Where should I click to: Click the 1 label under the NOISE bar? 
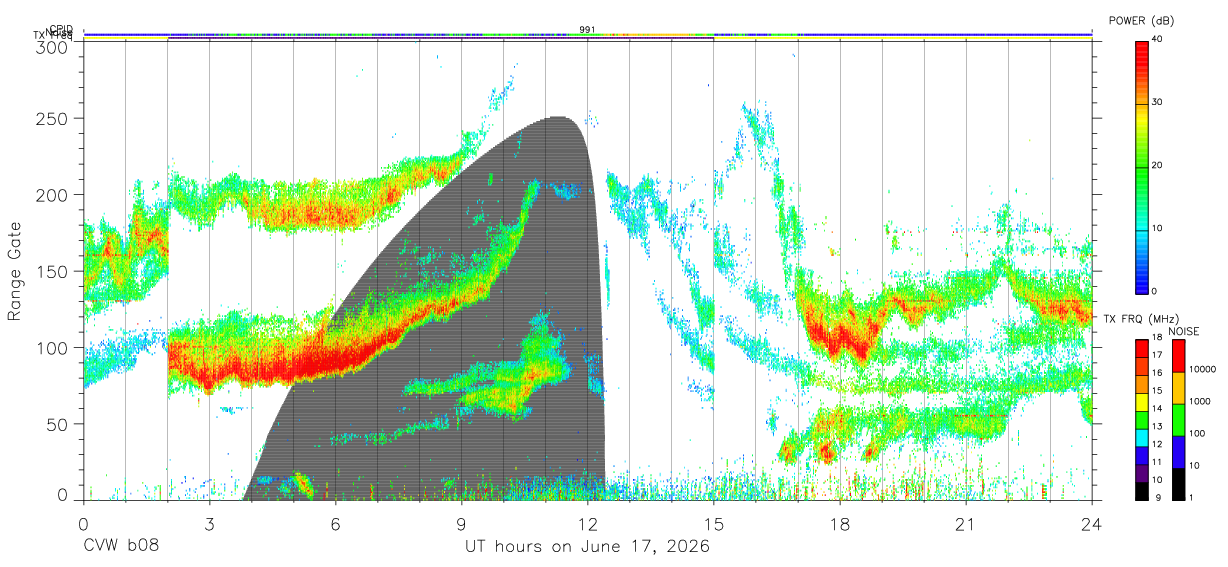coord(1190,497)
